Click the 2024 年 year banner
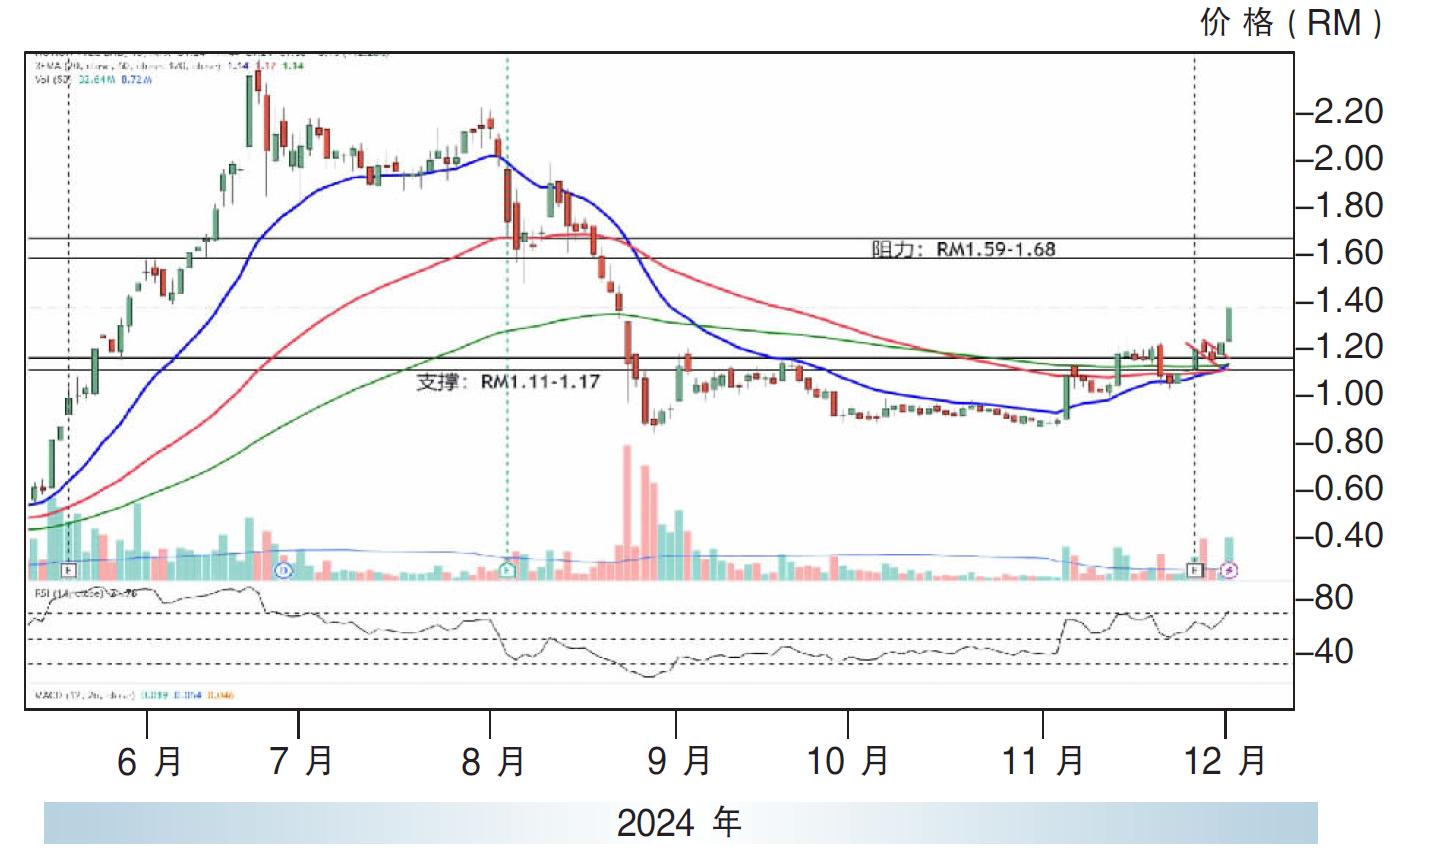Image resolution: width=1432 pixels, height=852 pixels. coord(679,823)
